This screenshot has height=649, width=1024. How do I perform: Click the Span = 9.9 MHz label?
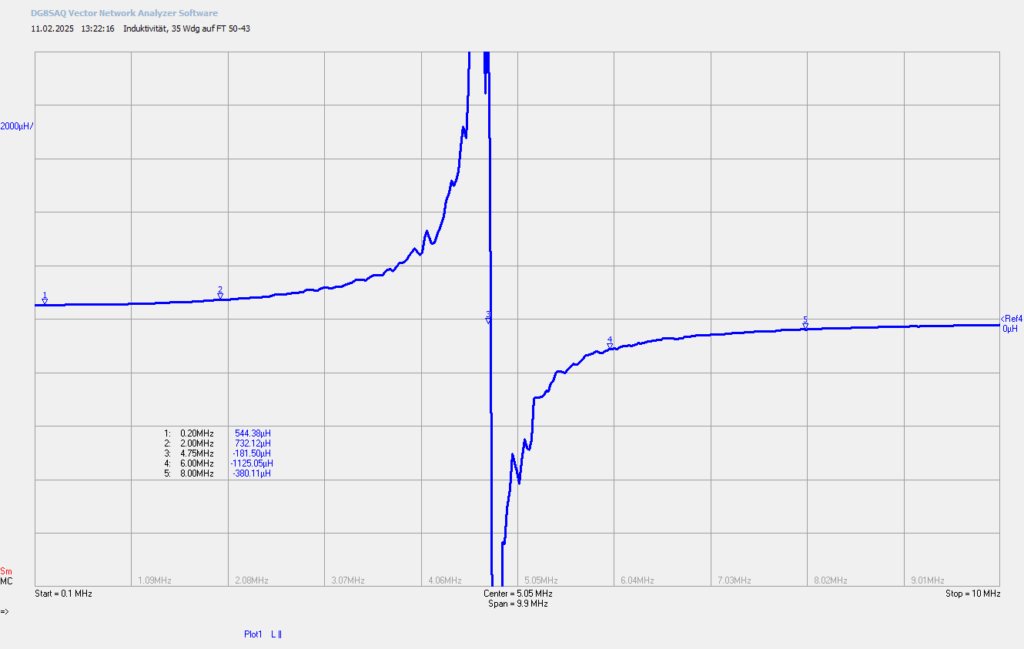518,604
